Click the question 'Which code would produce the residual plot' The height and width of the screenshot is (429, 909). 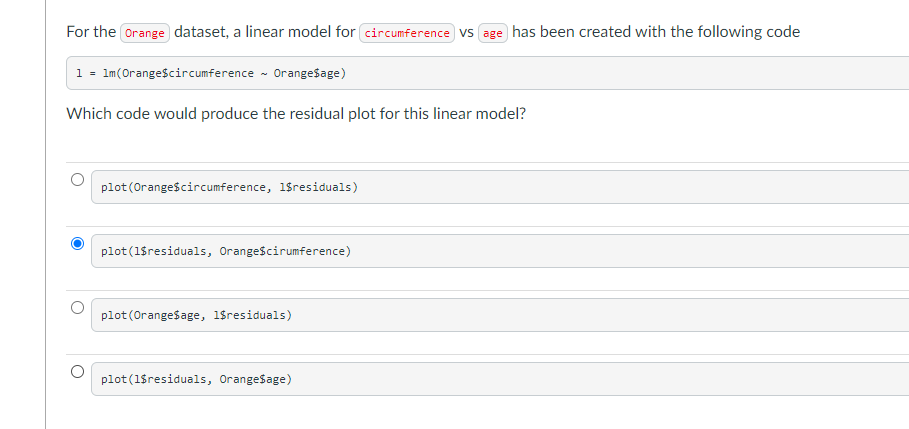click(296, 114)
